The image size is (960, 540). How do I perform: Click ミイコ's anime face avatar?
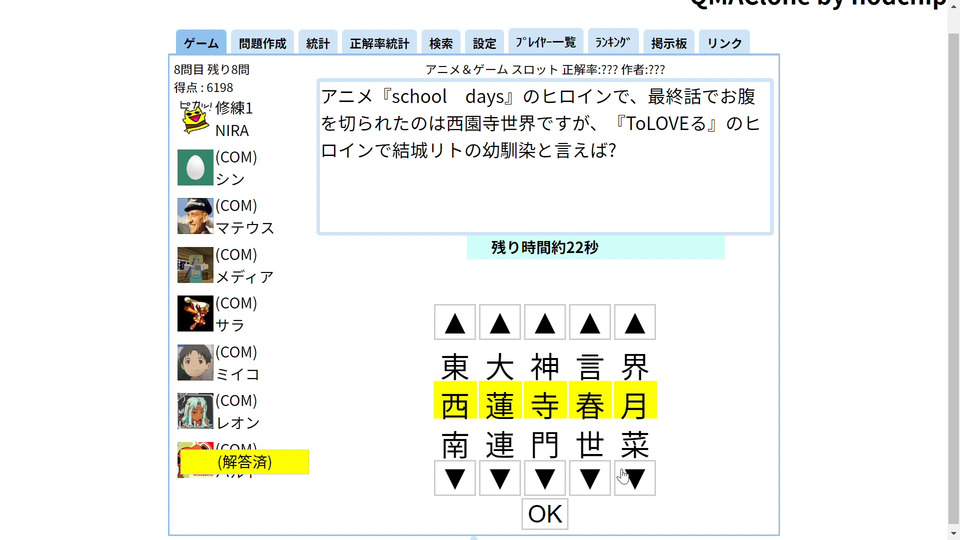coord(195,362)
